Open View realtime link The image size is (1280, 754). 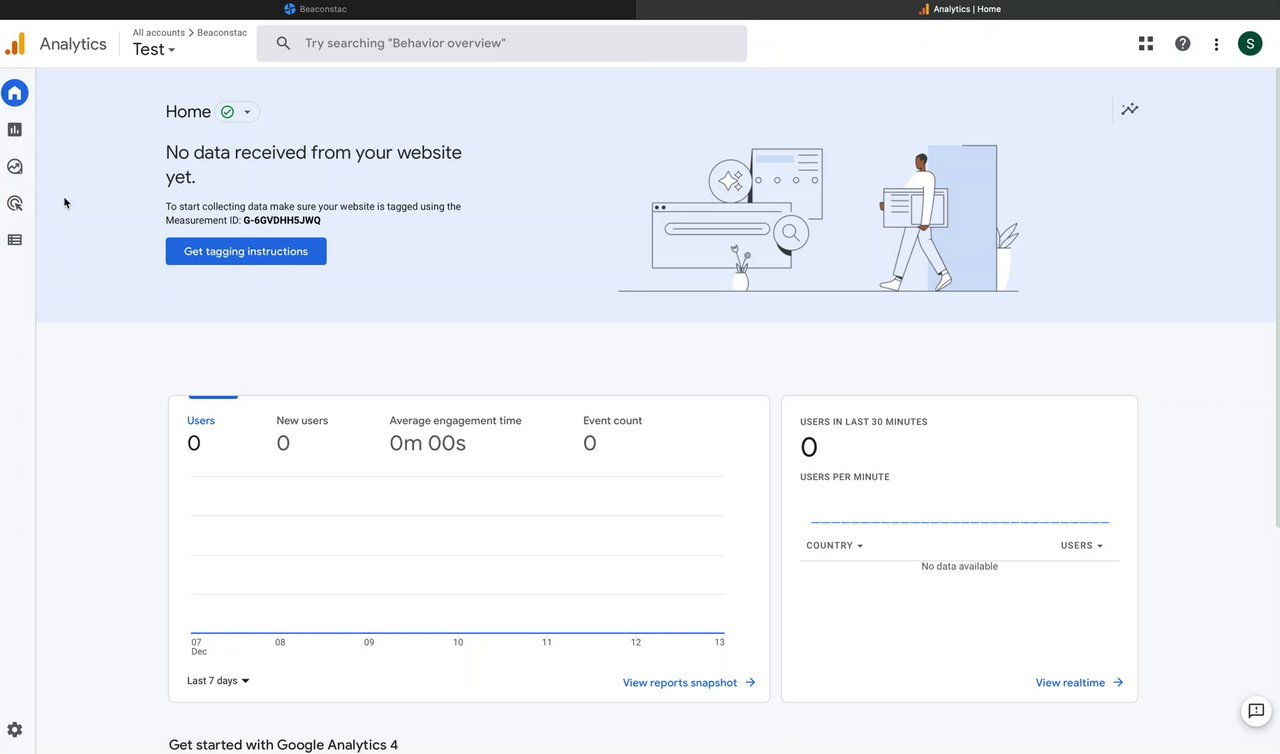coord(1079,683)
